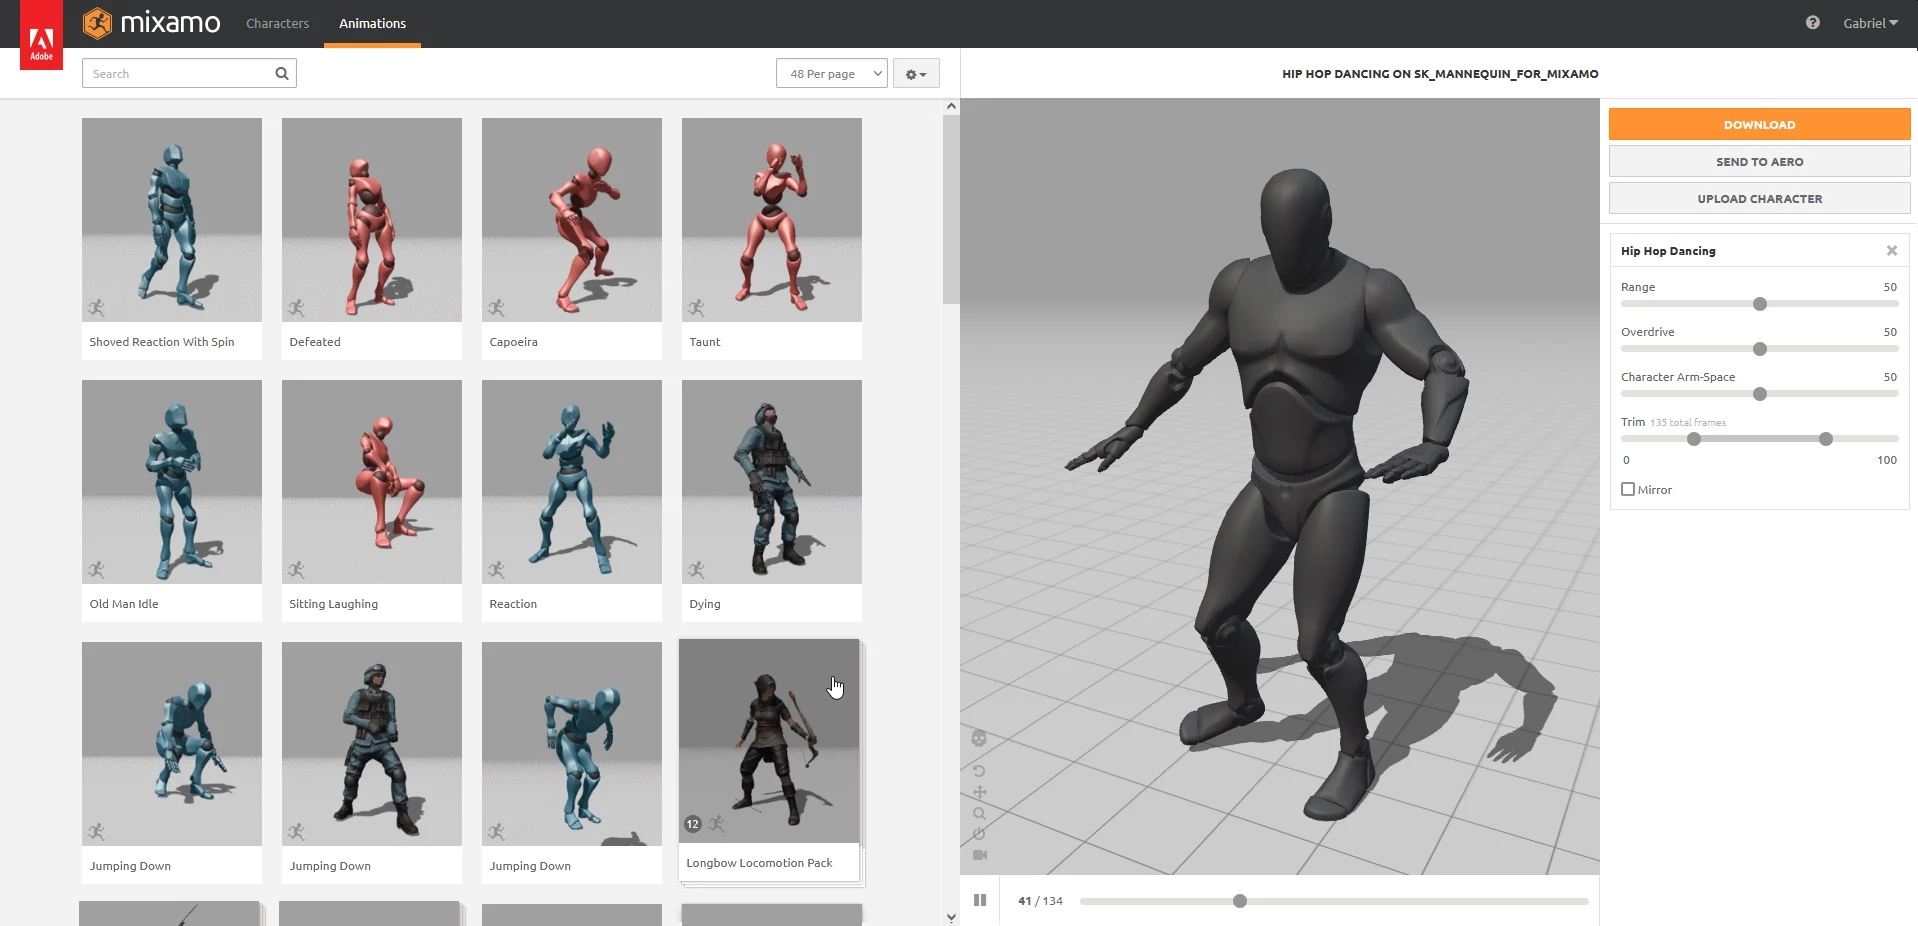Click the zoom magnifier icon in viewport
Screen dimensions: 1918x926
979,813
